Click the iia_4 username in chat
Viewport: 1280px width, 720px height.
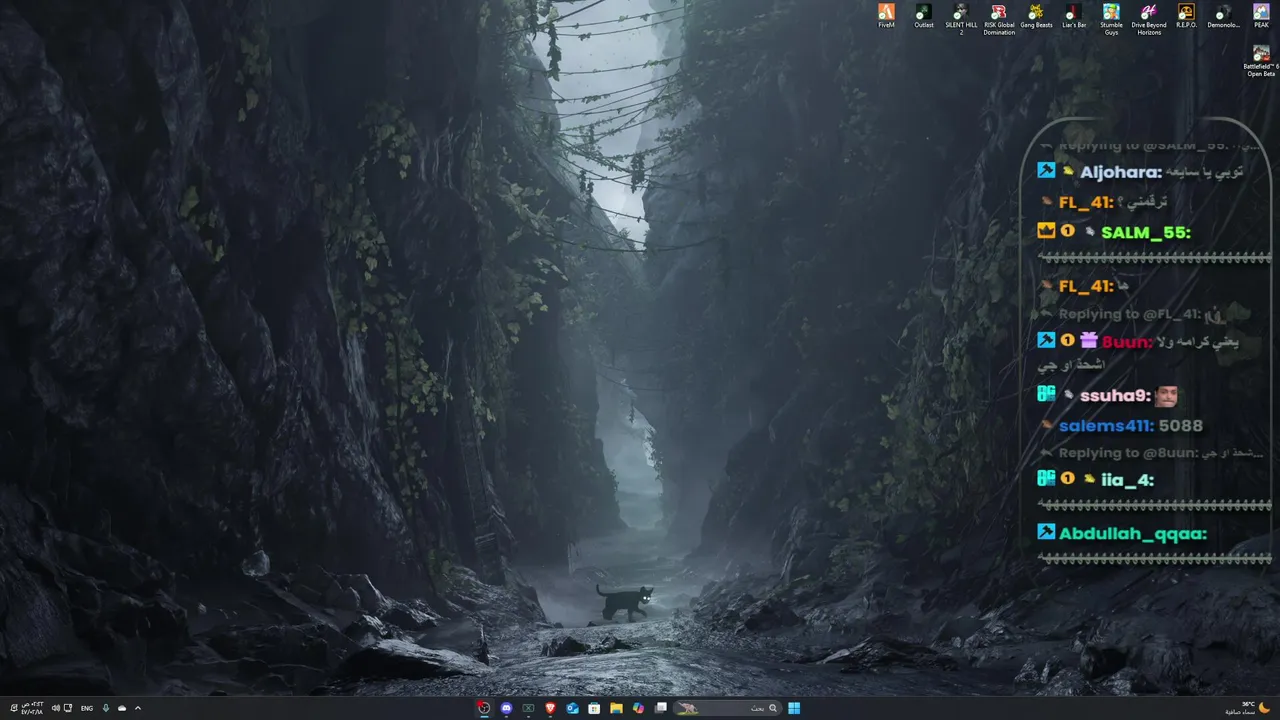1128,480
